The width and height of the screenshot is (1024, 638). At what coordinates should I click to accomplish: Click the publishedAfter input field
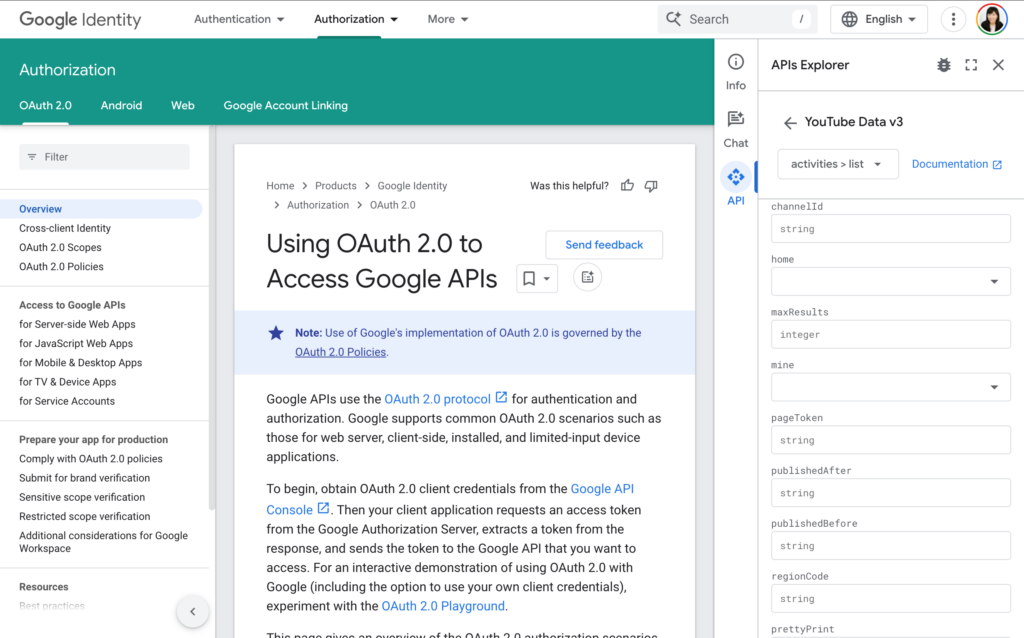pos(891,493)
